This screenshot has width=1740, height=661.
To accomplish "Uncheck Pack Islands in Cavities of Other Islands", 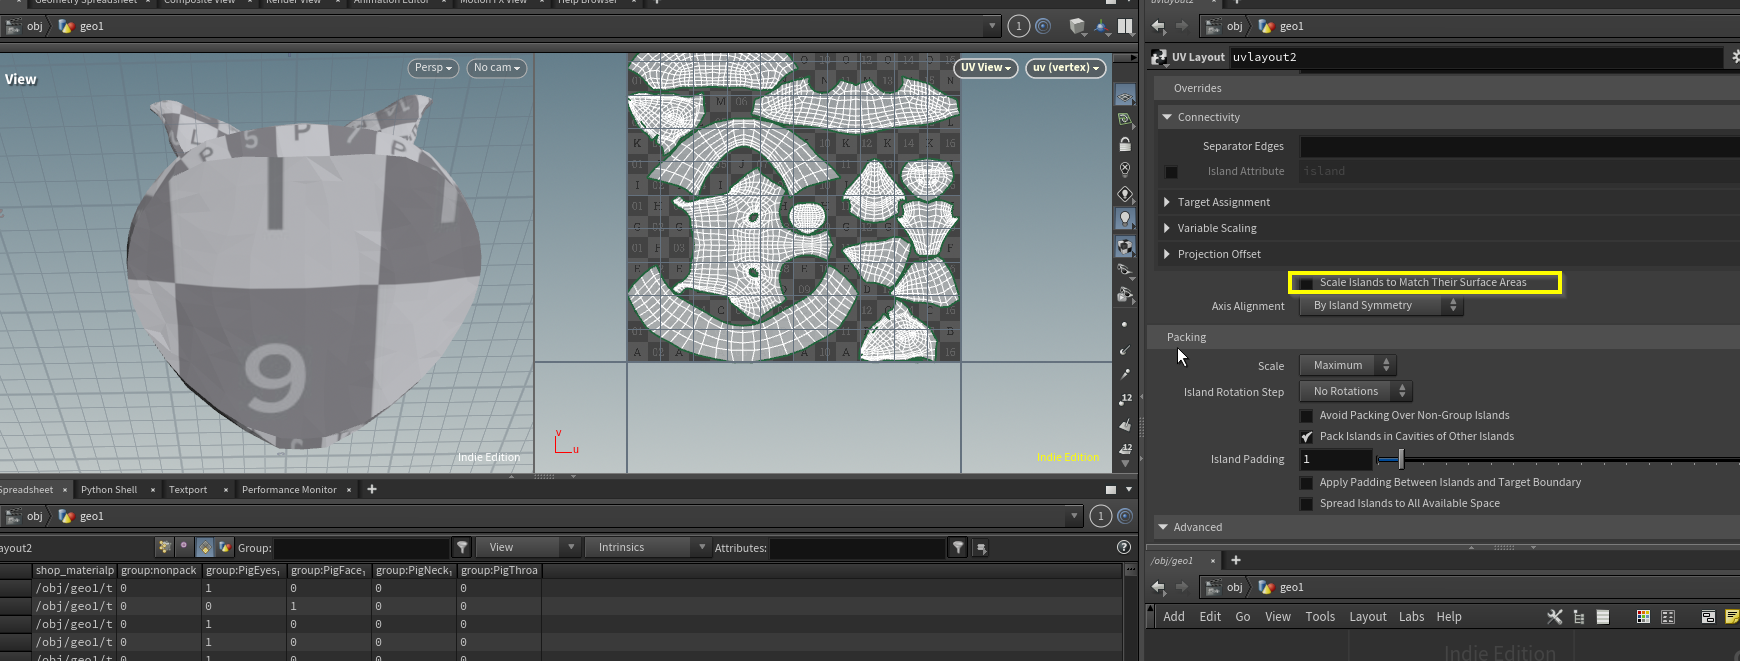I will point(1306,437).
